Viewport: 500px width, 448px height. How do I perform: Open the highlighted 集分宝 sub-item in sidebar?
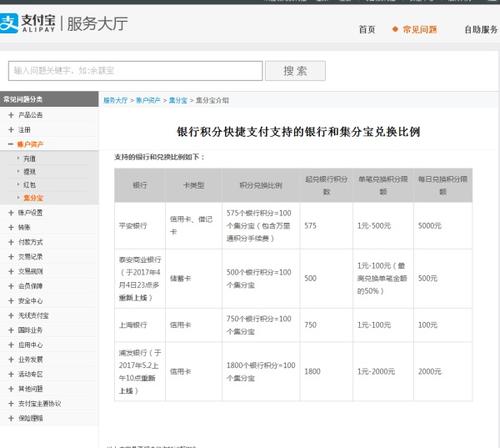pyautogui.click(x=33, y=198)
